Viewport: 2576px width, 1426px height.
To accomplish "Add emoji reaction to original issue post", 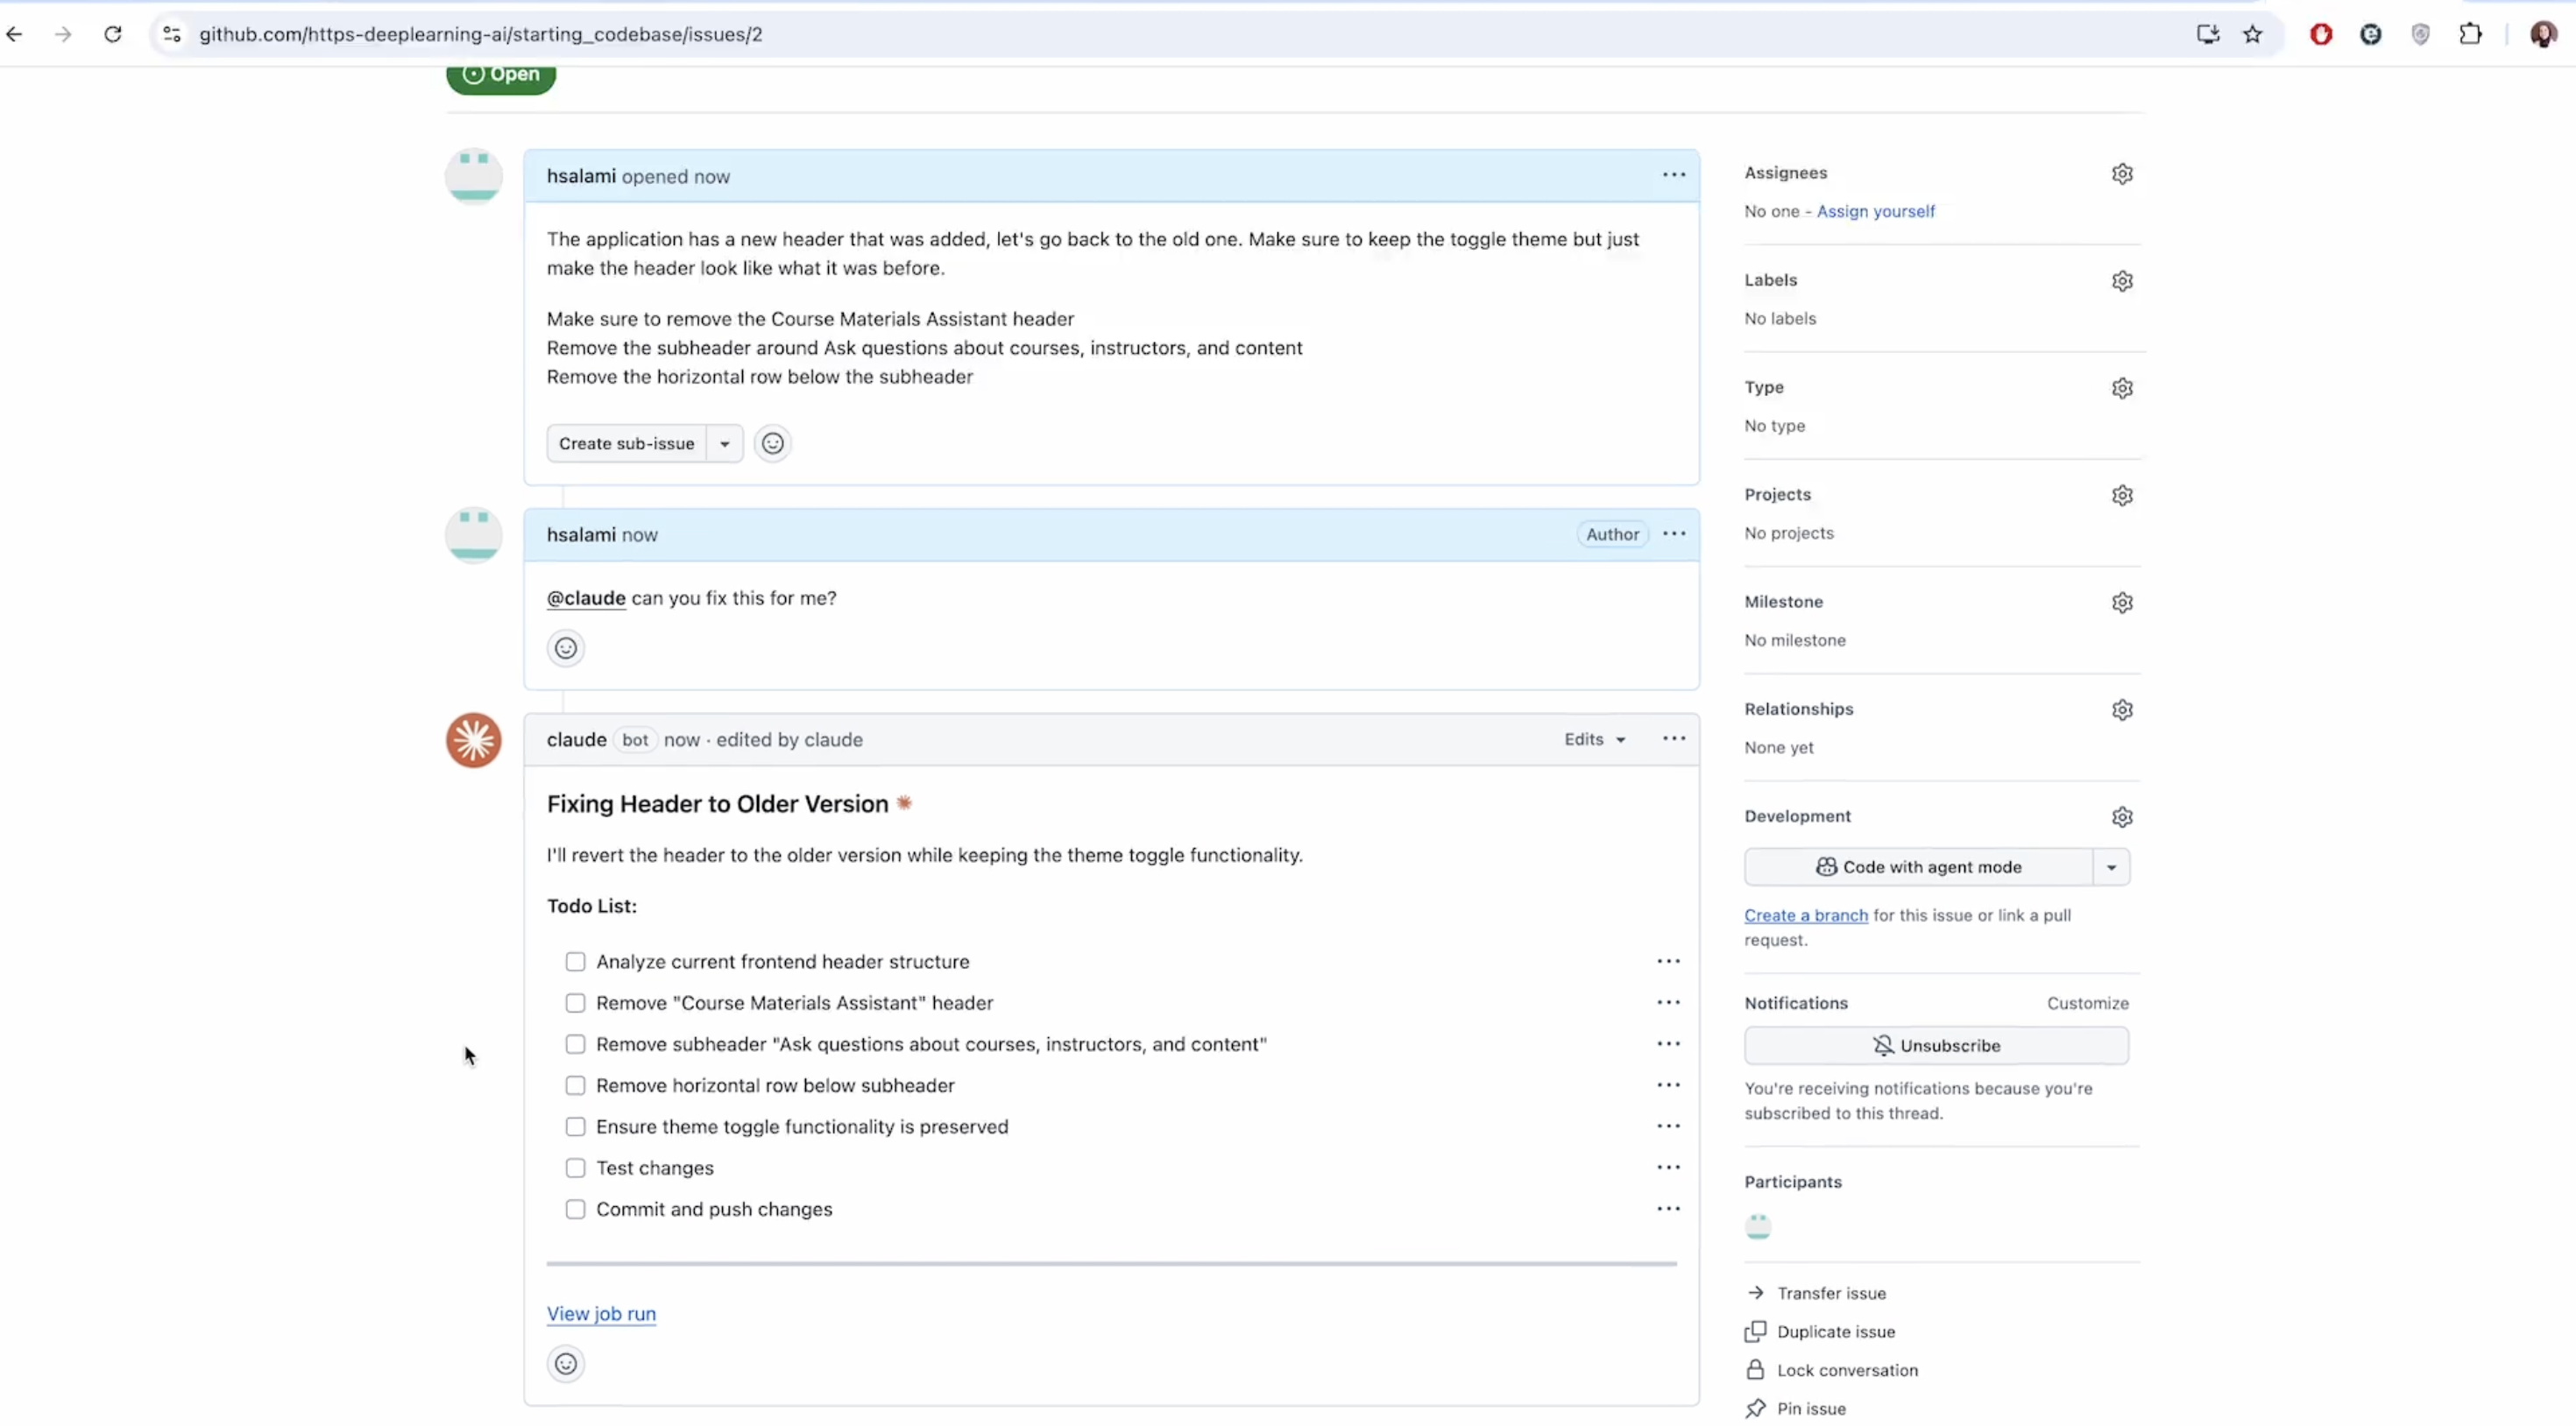I will click(772, 444).
